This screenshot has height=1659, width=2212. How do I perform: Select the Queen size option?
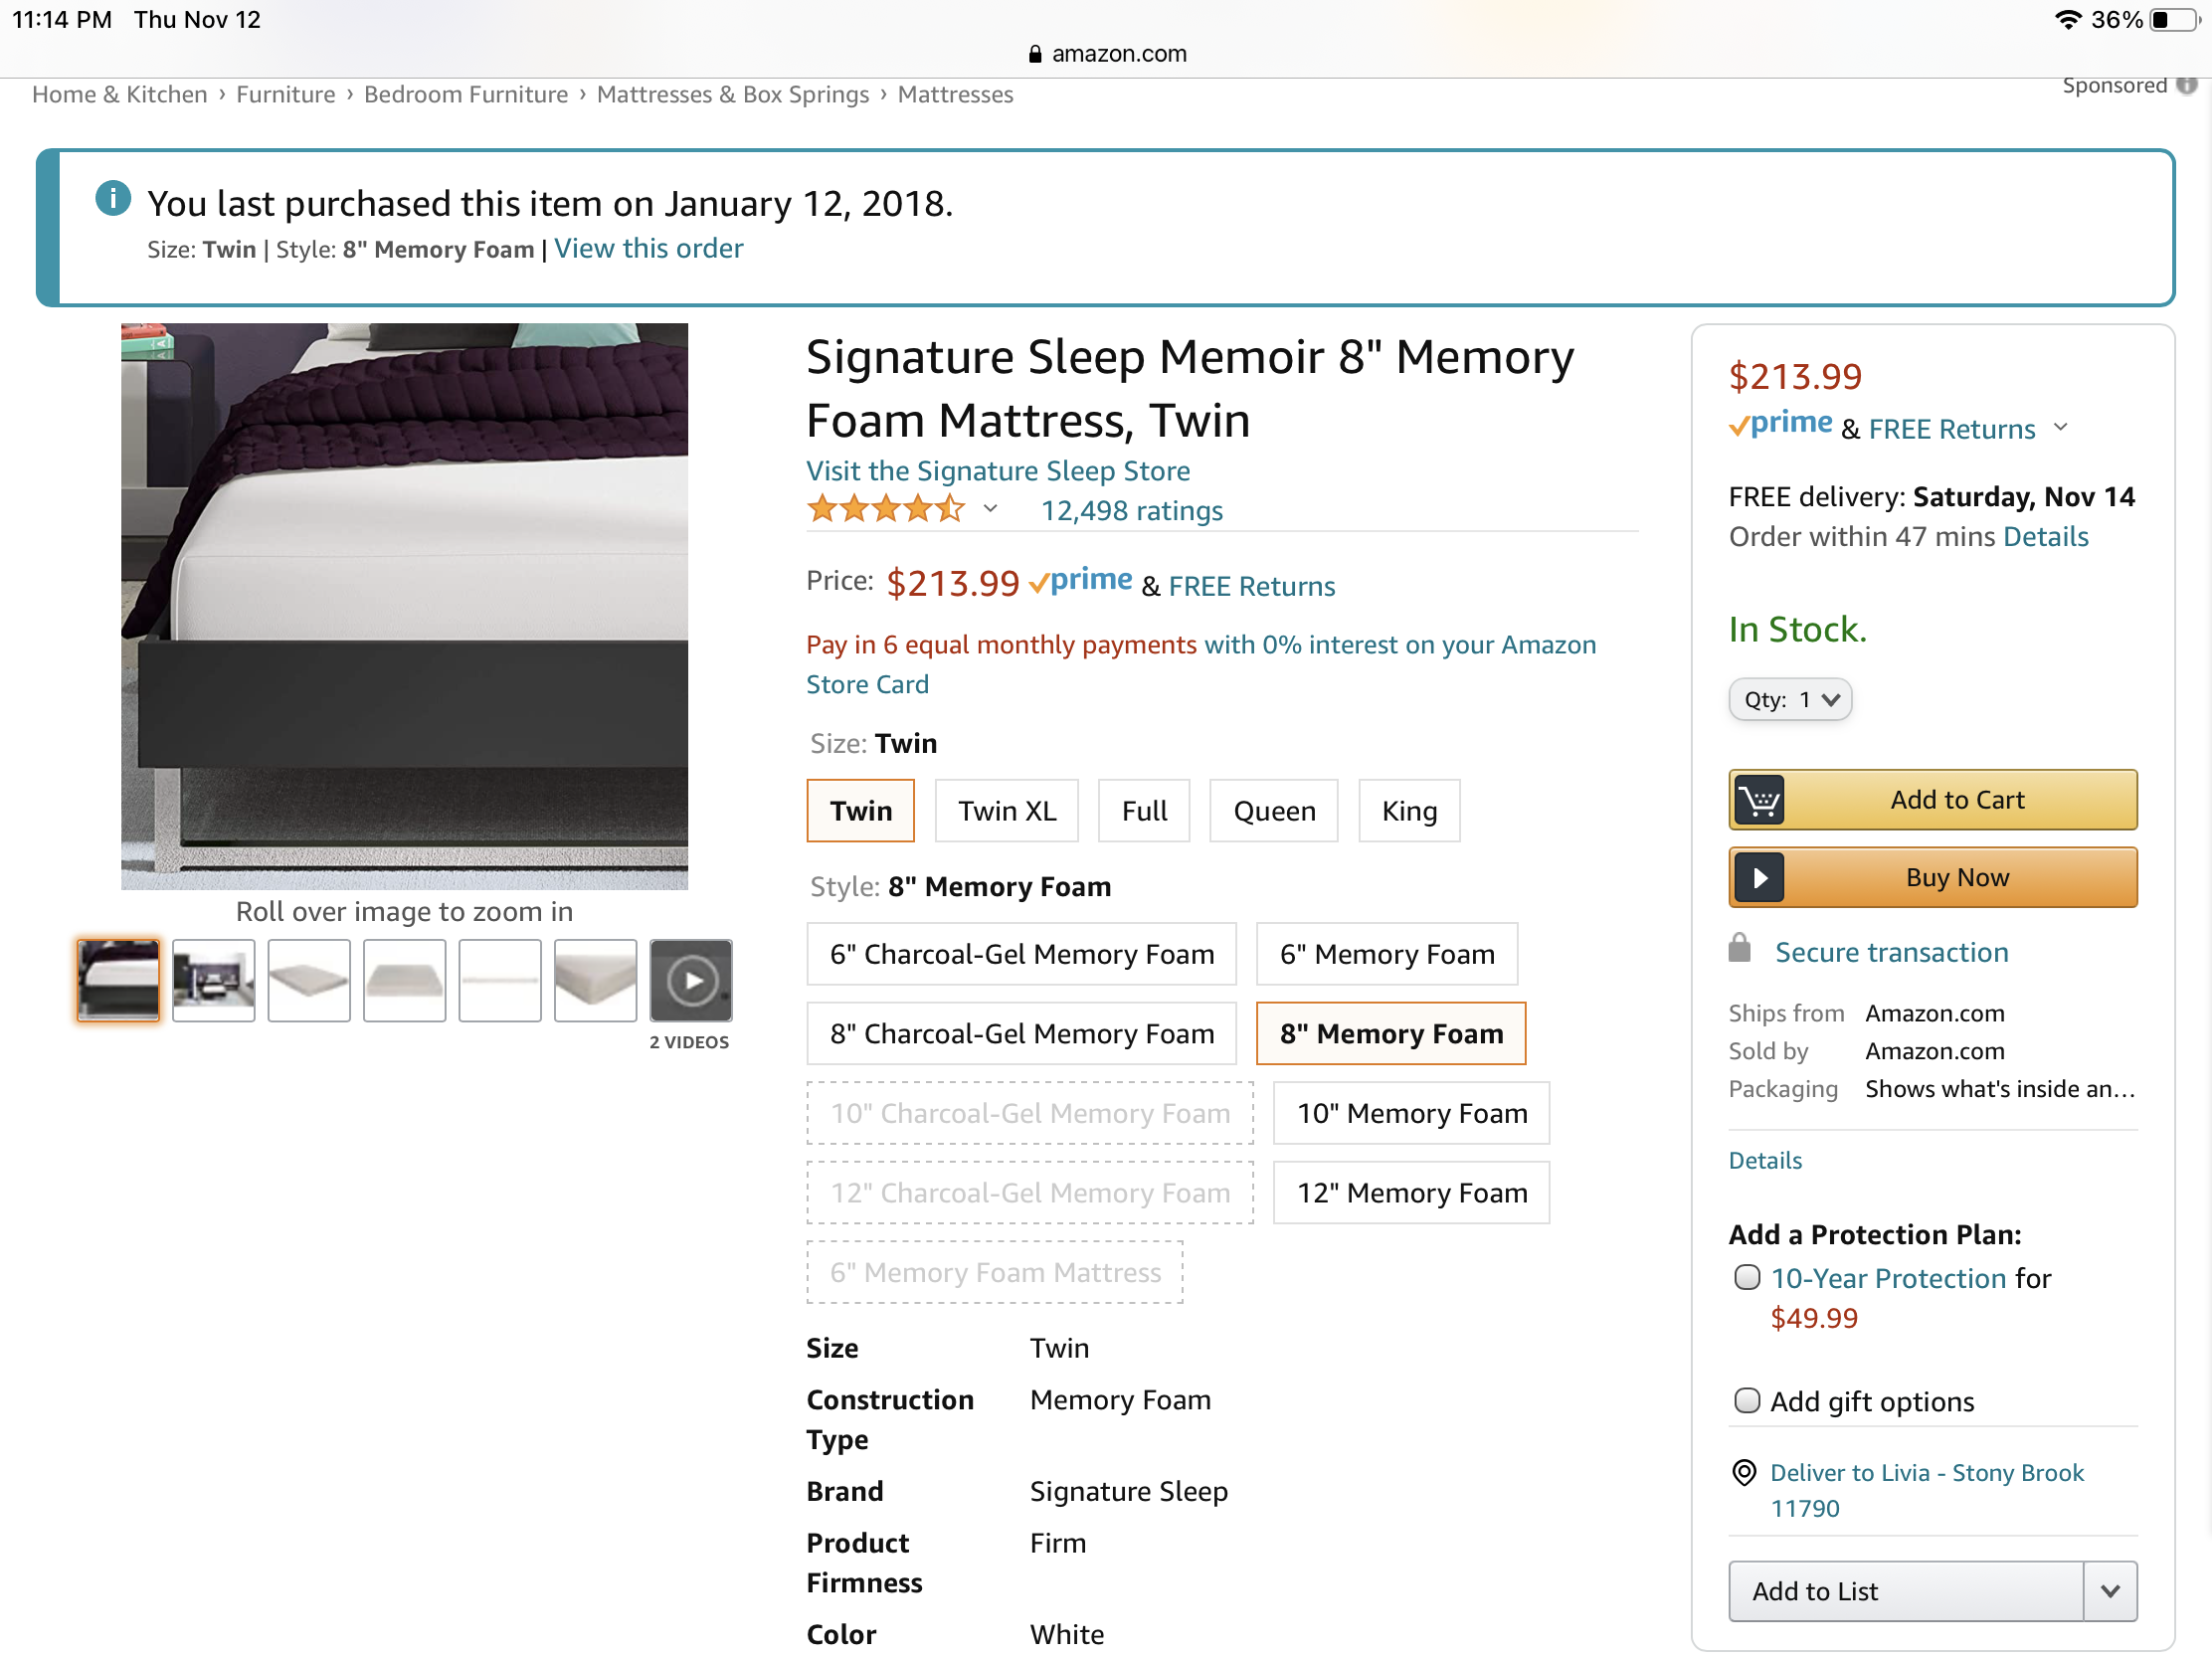click(x=1273, y=811)
